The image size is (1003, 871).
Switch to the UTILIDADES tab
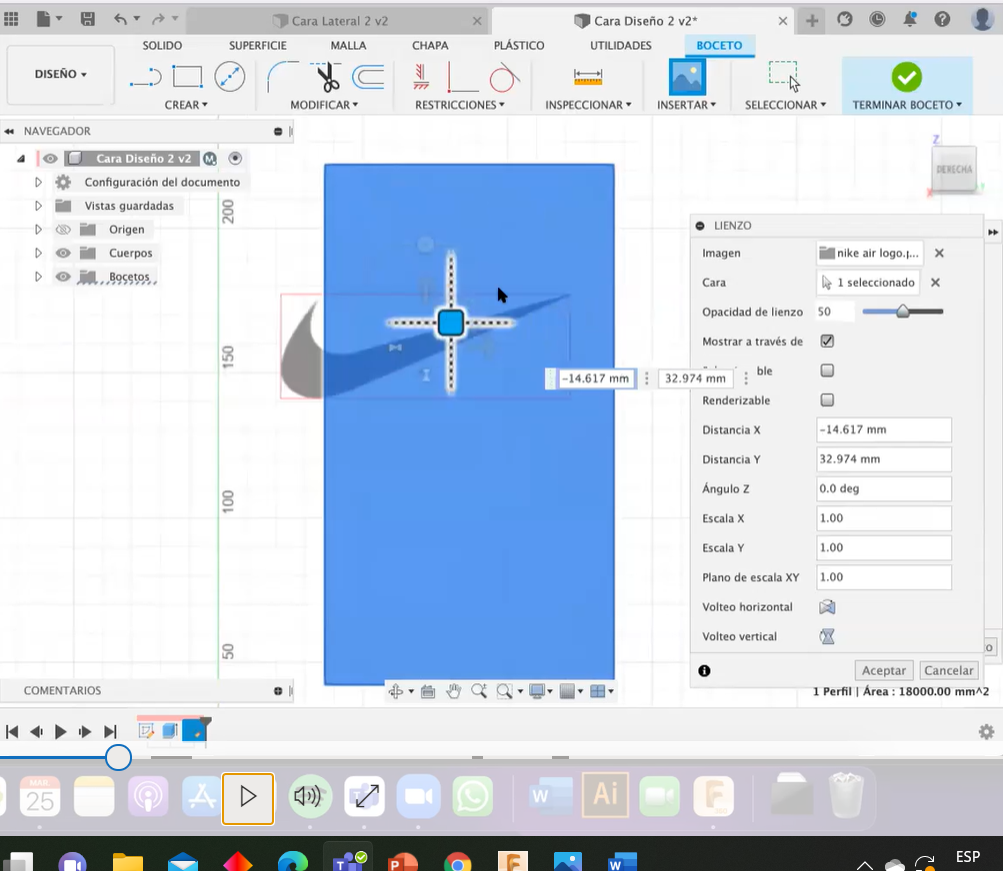point(620,45)
